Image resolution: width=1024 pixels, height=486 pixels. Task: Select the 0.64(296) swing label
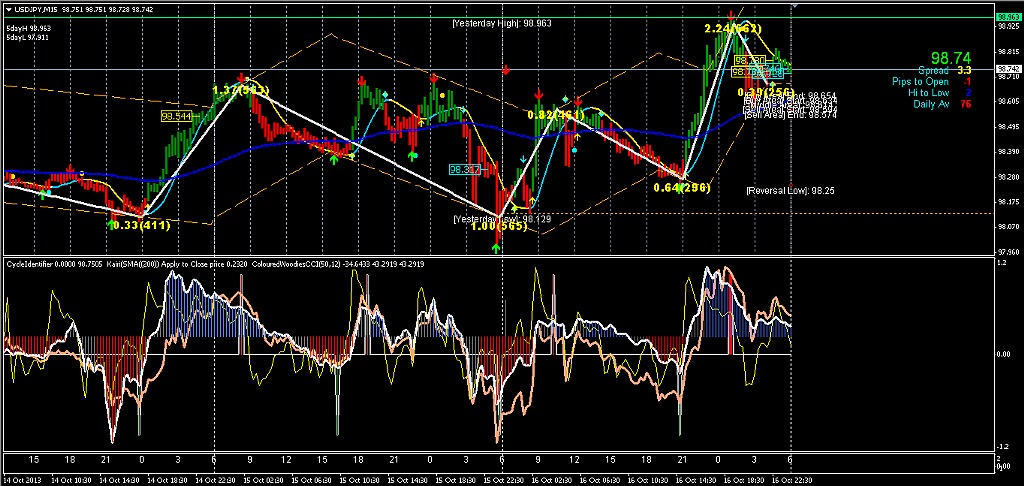coord(681,188)
